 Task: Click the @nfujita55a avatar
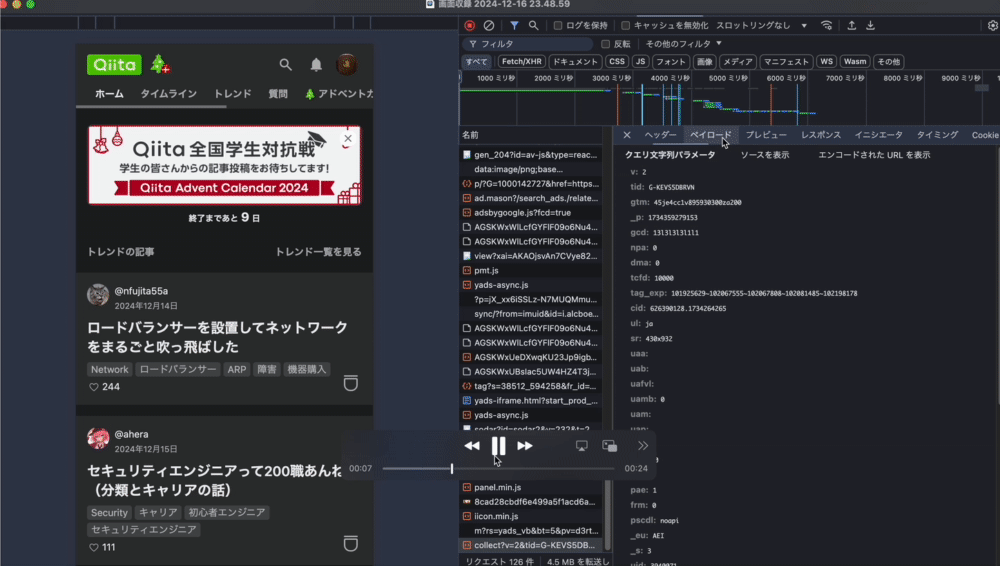coord(98,295)
